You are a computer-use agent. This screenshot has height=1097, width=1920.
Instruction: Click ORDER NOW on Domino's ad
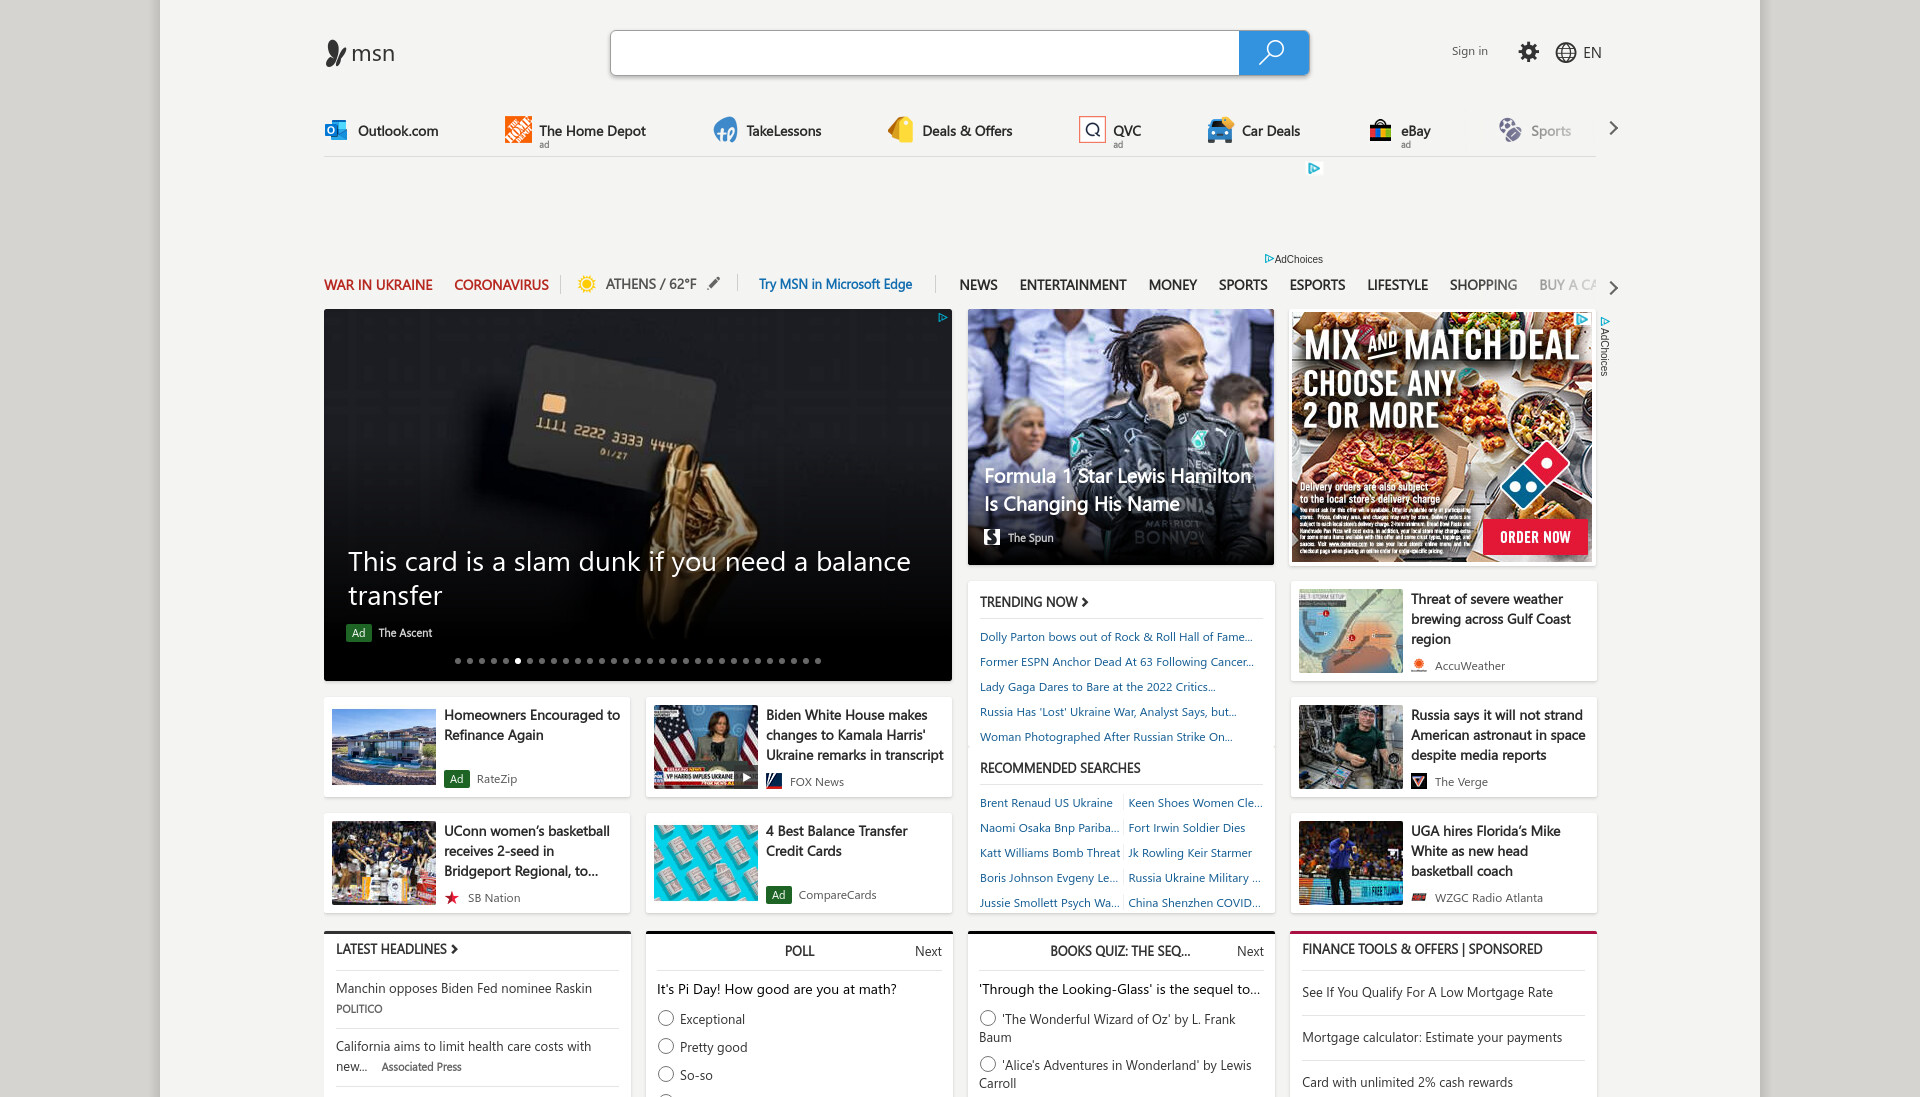pyautogui.click(x=1535, y=537)
